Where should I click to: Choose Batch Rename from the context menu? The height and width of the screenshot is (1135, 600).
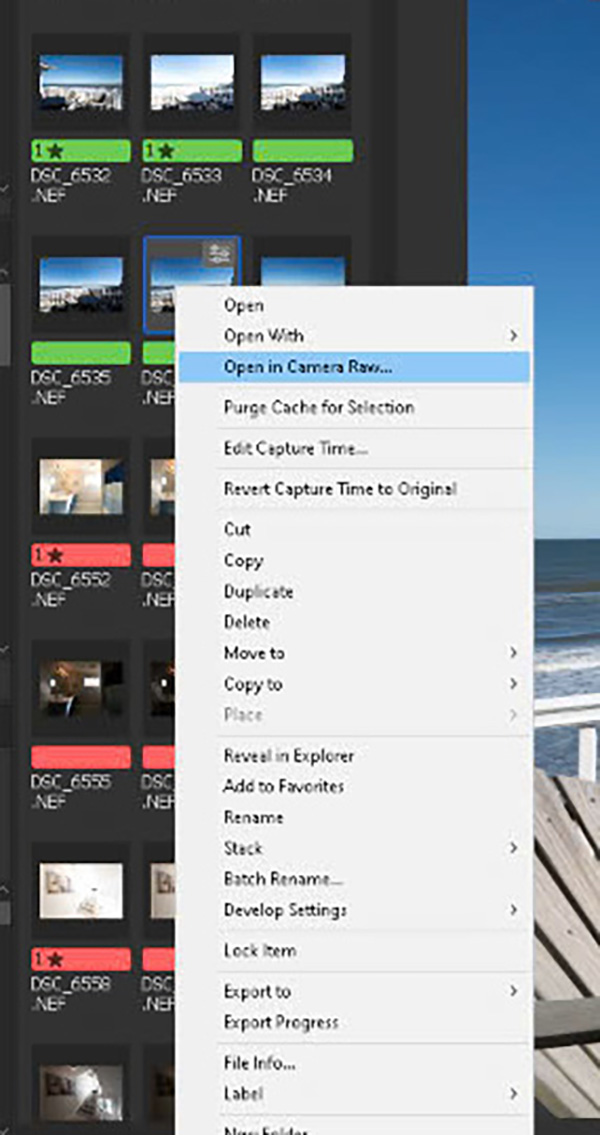point(283,879)
